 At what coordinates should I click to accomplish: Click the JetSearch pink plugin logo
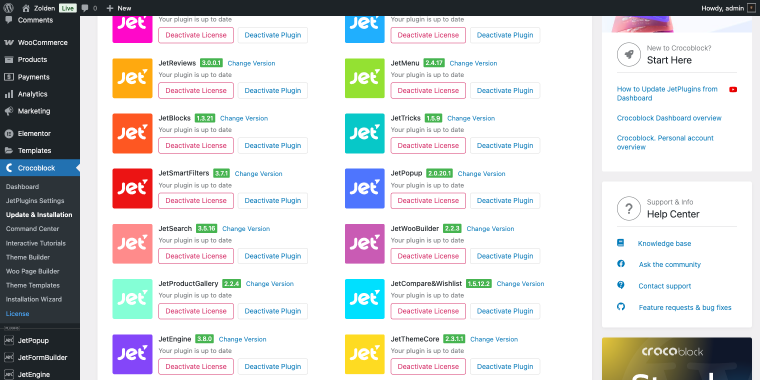click(x=132, y=244)
